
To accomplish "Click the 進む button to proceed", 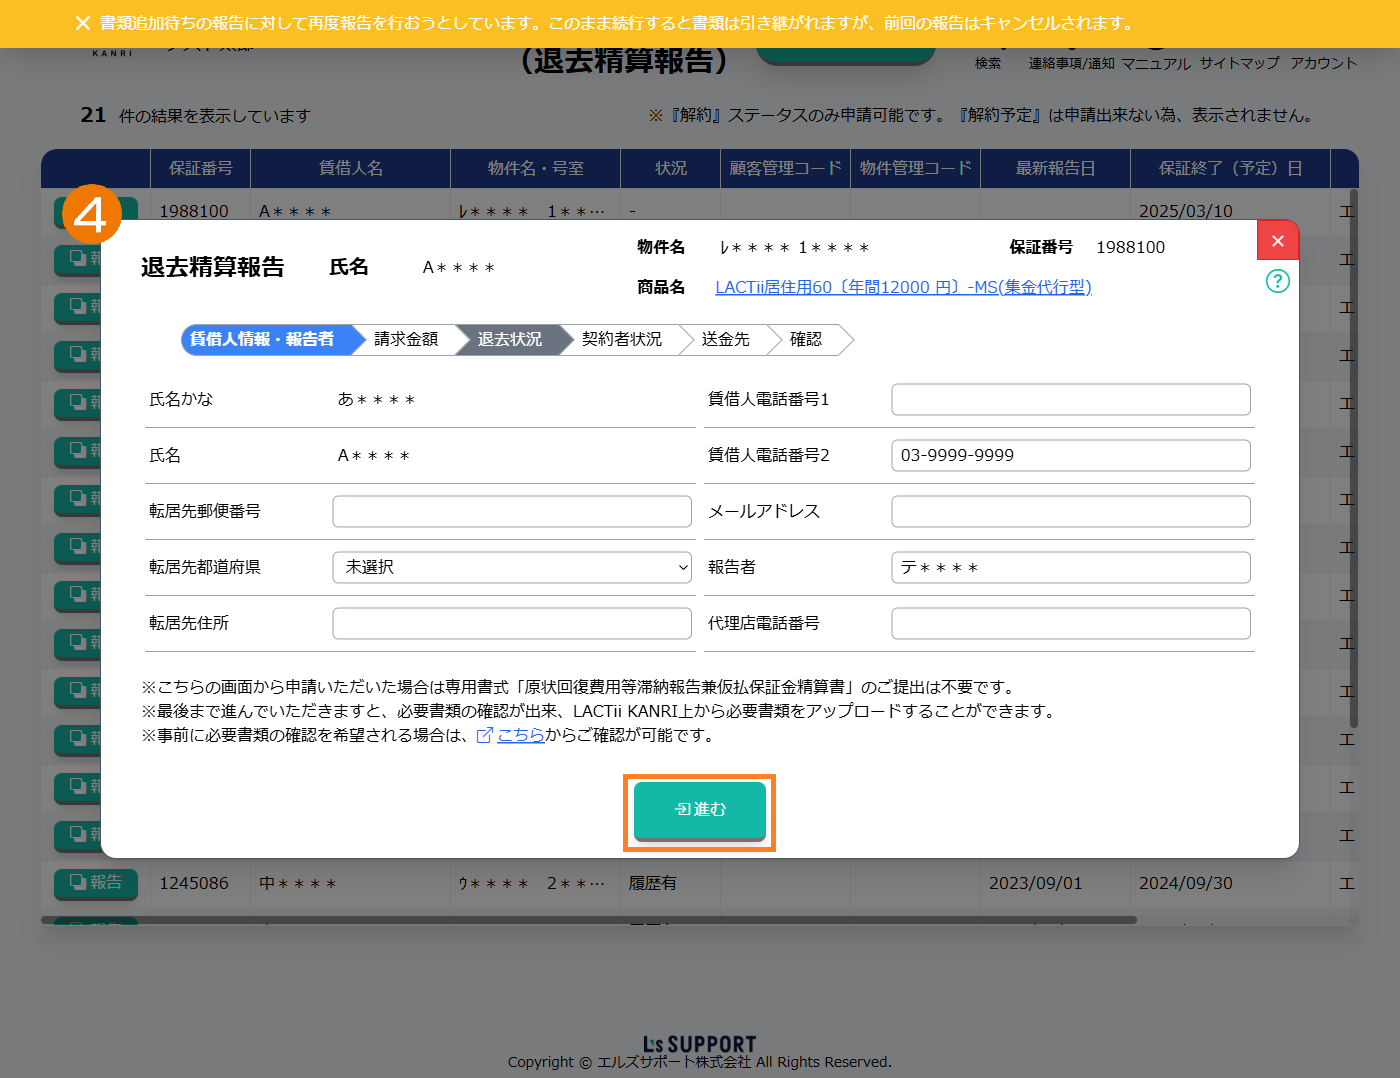I will click(x=699, y=810).
